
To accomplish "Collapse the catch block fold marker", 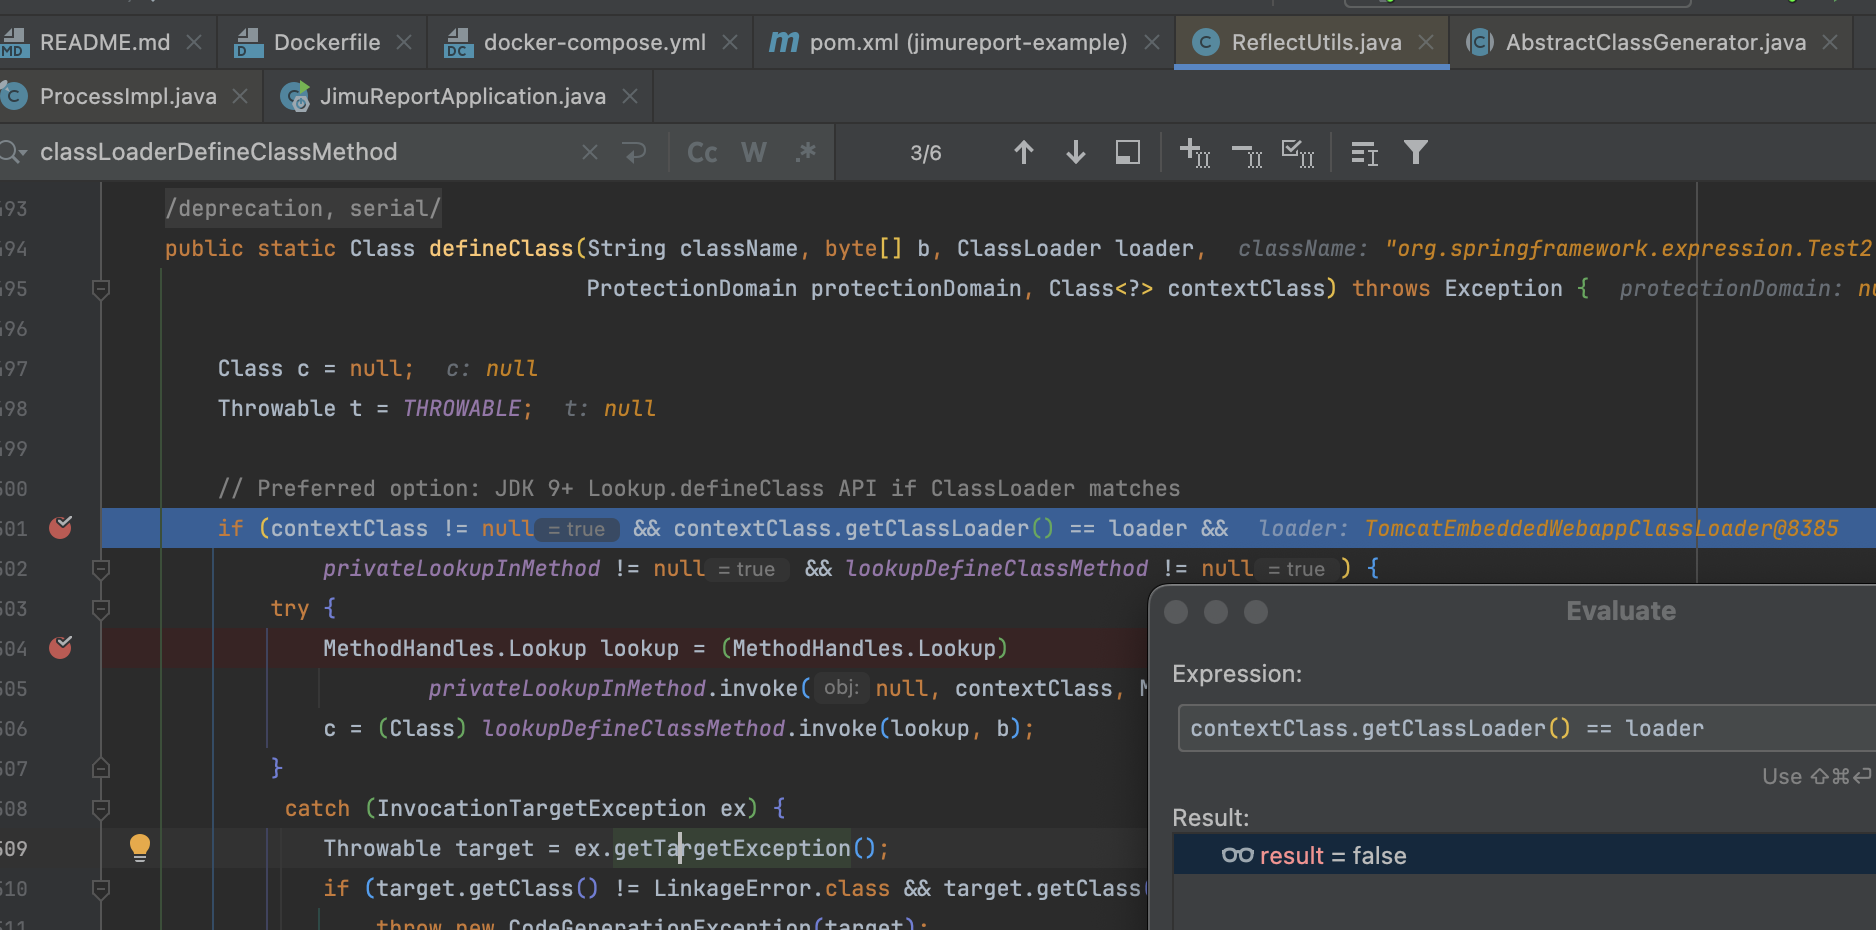I will tap(101, 808).
